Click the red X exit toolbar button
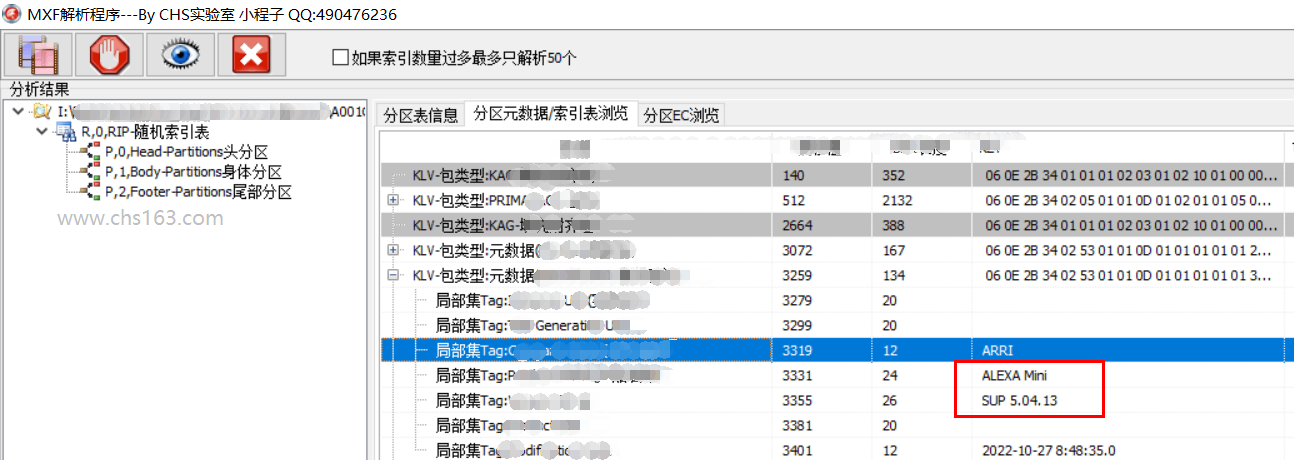 click(252, 54)
